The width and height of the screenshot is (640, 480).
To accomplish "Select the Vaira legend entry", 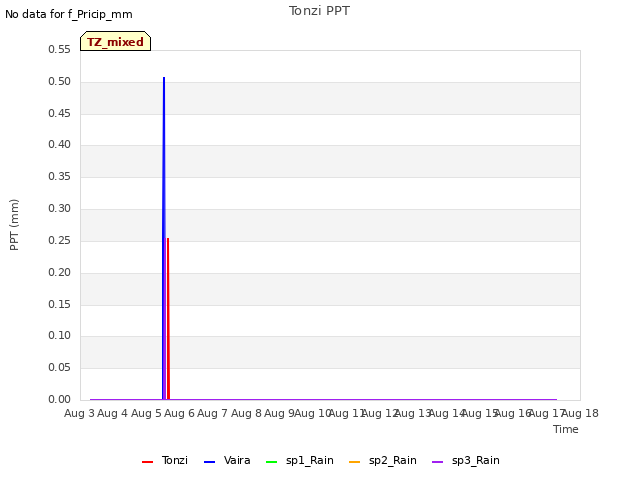I will pos(227,461).
